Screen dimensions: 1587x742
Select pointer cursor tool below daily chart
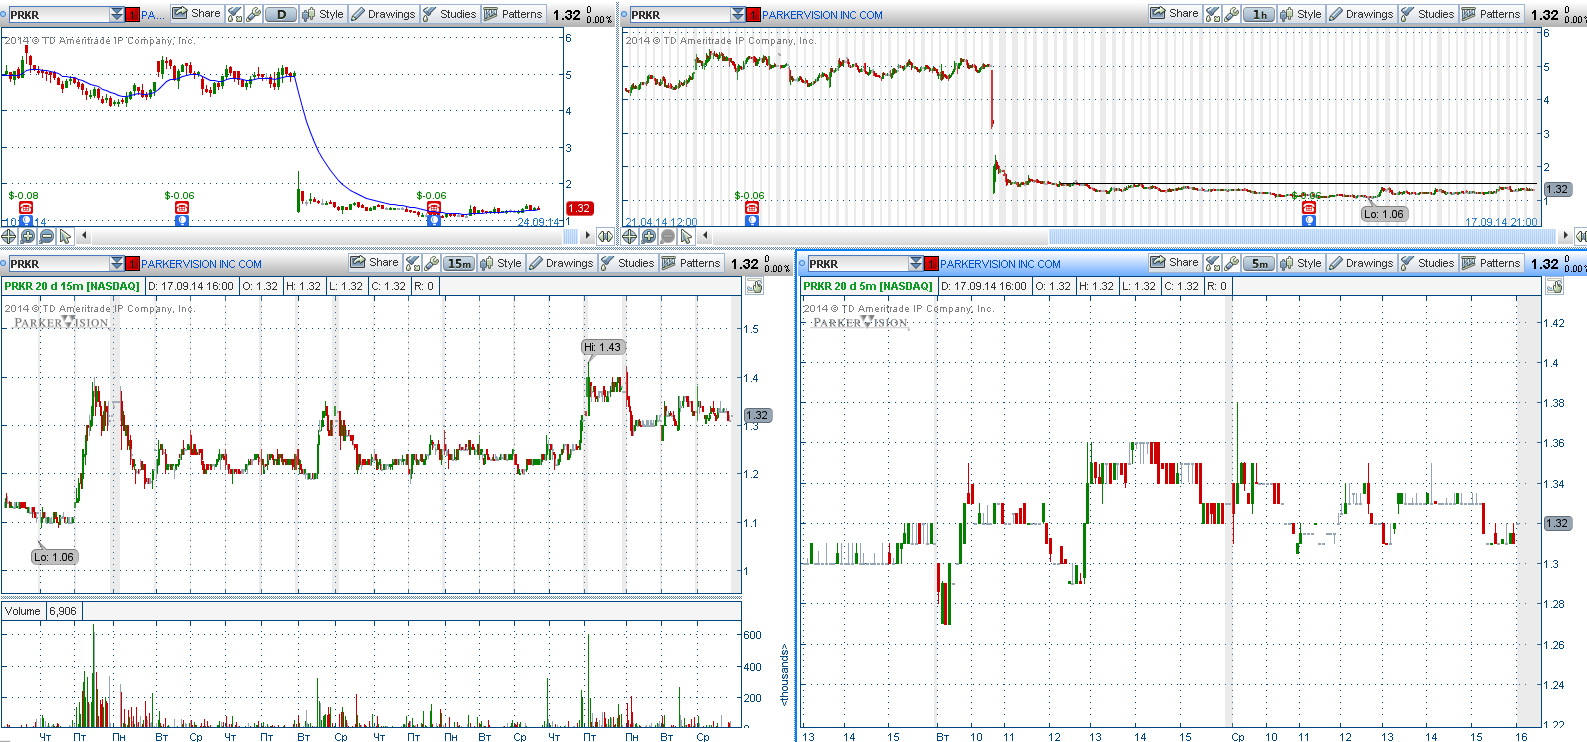[66, 236]
